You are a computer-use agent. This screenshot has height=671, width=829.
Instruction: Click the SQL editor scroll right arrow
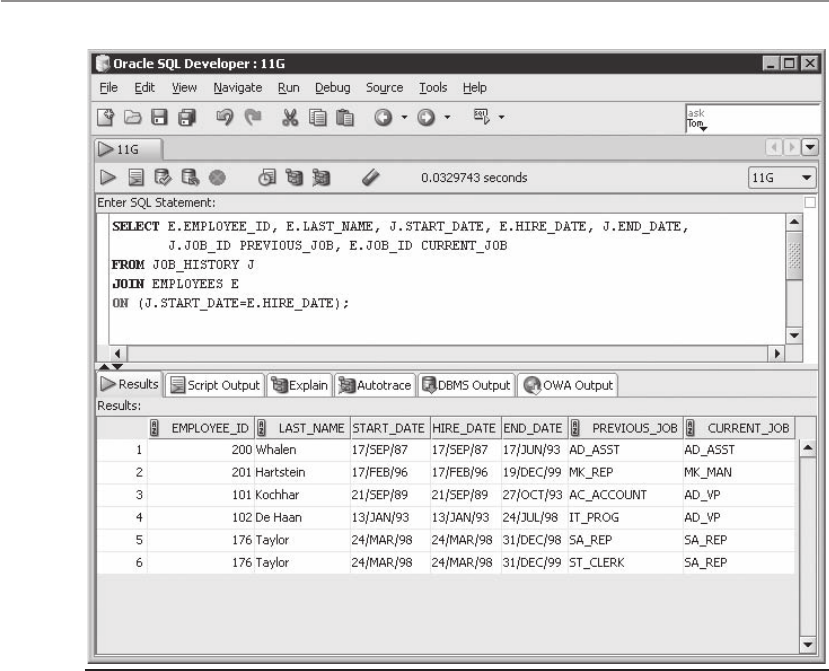[776, 353]
